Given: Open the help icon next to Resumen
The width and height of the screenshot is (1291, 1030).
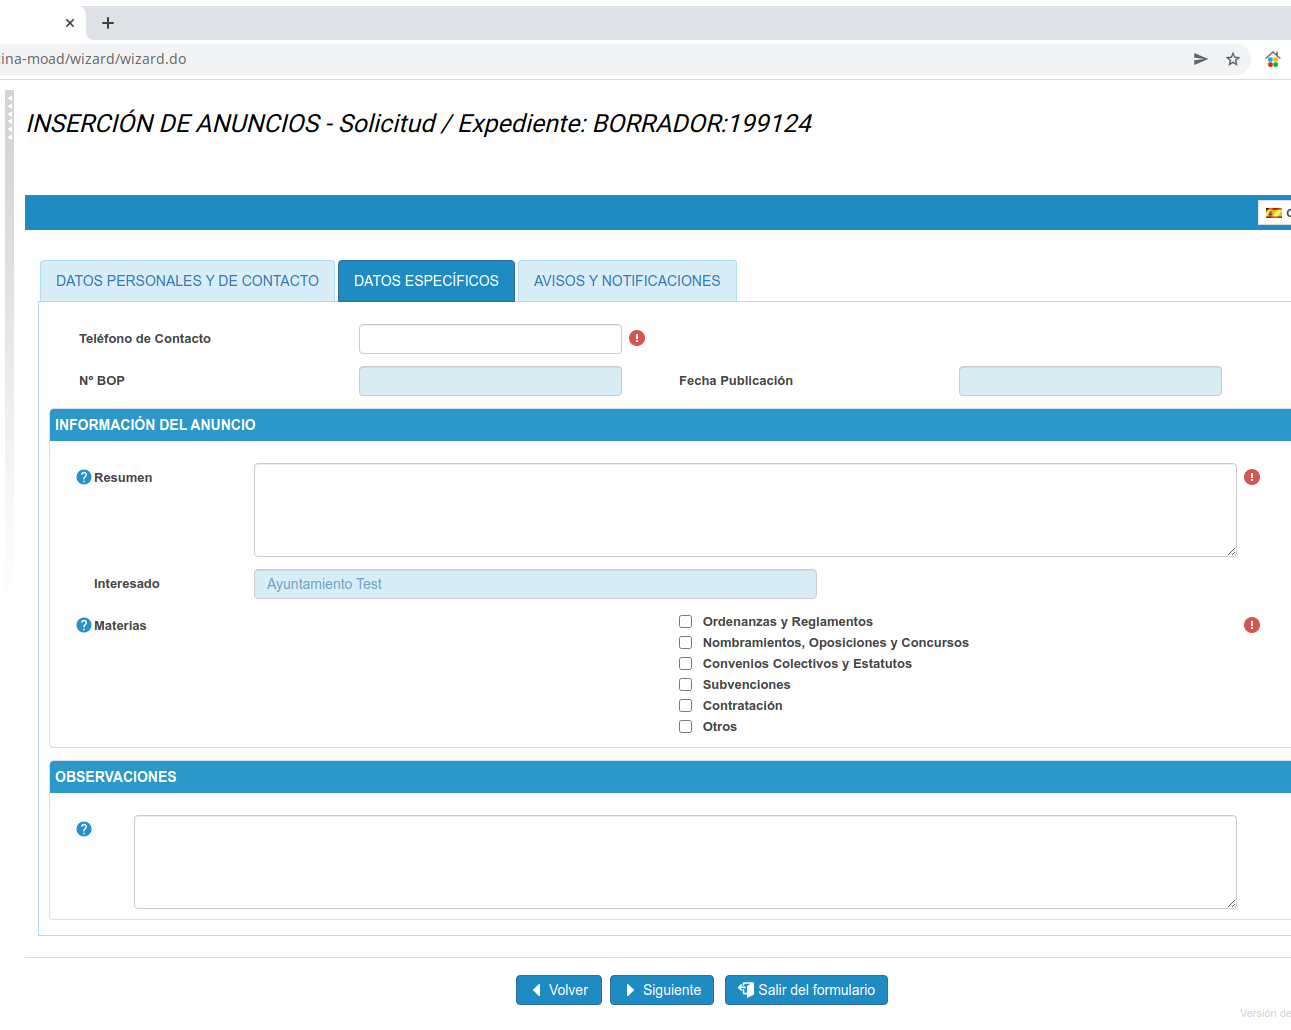Looking at the screenshot, I should tap(84, 477).
